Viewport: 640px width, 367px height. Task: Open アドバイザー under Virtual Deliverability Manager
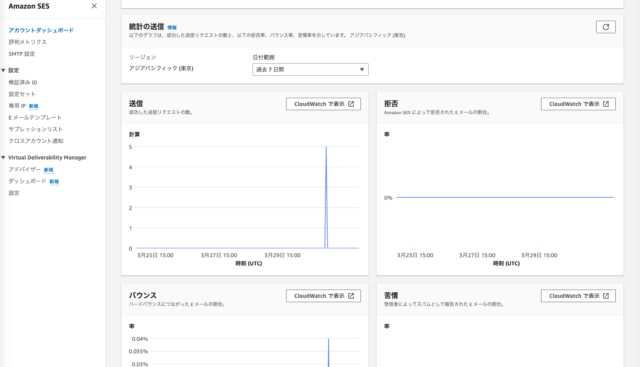pyautogui.click(x=24, y=169)
